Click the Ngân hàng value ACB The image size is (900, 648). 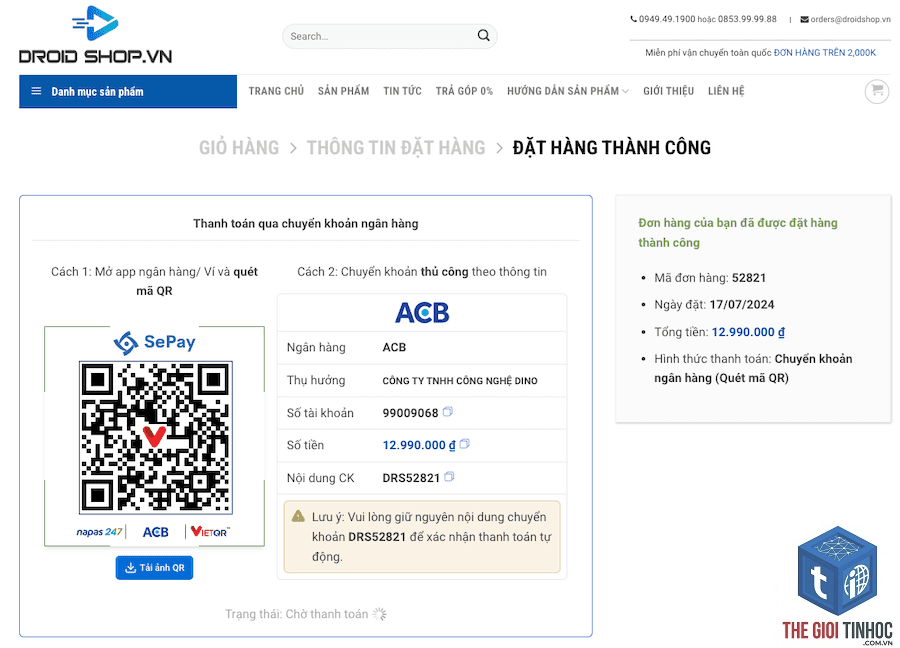pyautogui.click(x=394, y=347)
